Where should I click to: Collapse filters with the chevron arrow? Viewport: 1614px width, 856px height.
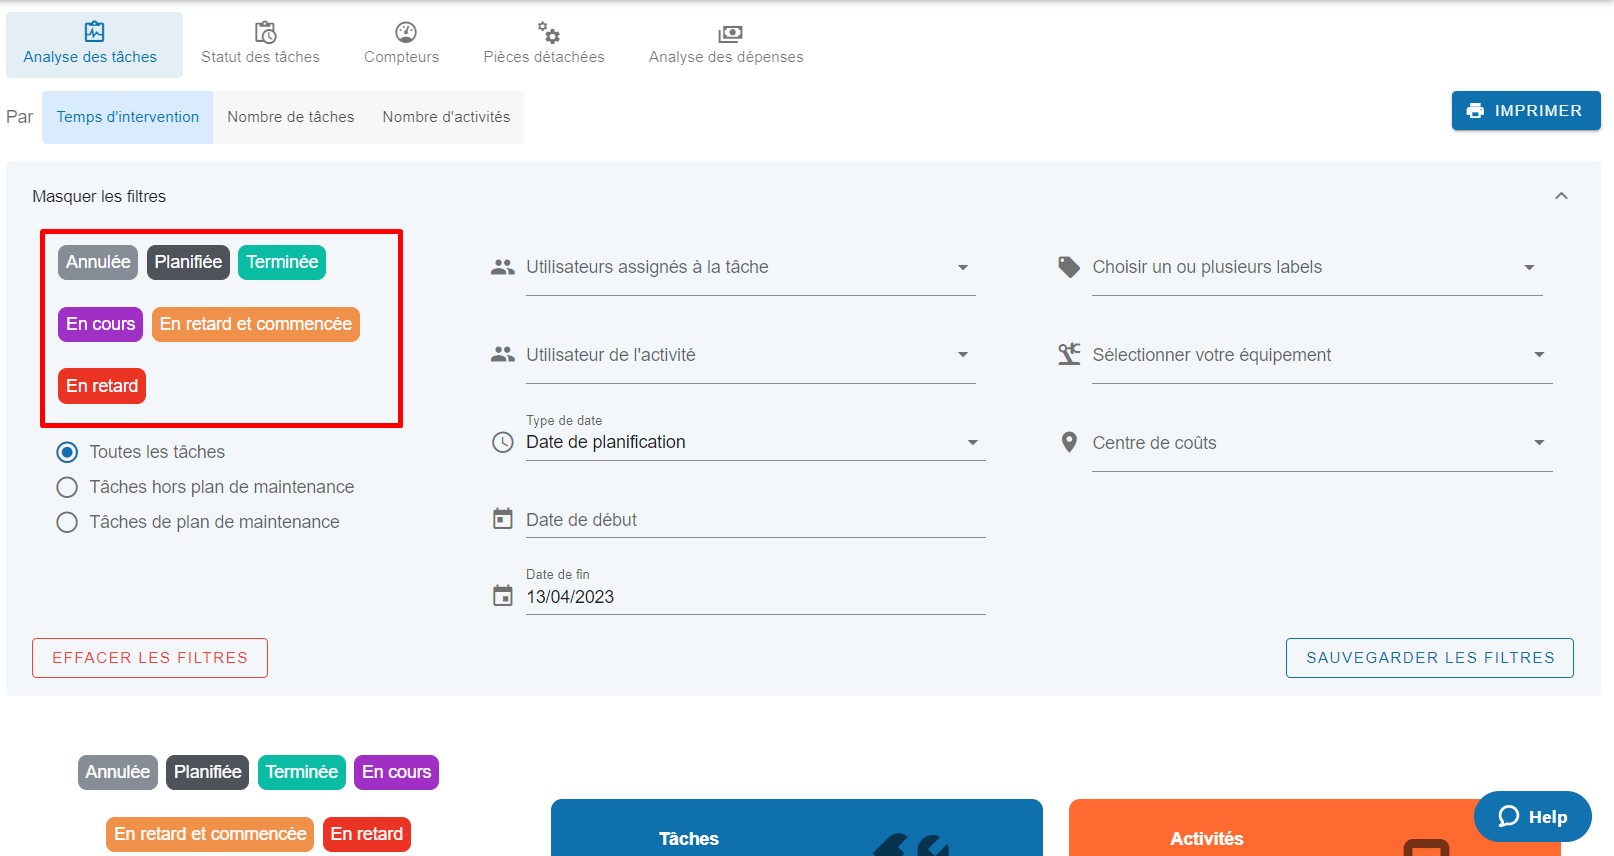(x=1561, y=196)
